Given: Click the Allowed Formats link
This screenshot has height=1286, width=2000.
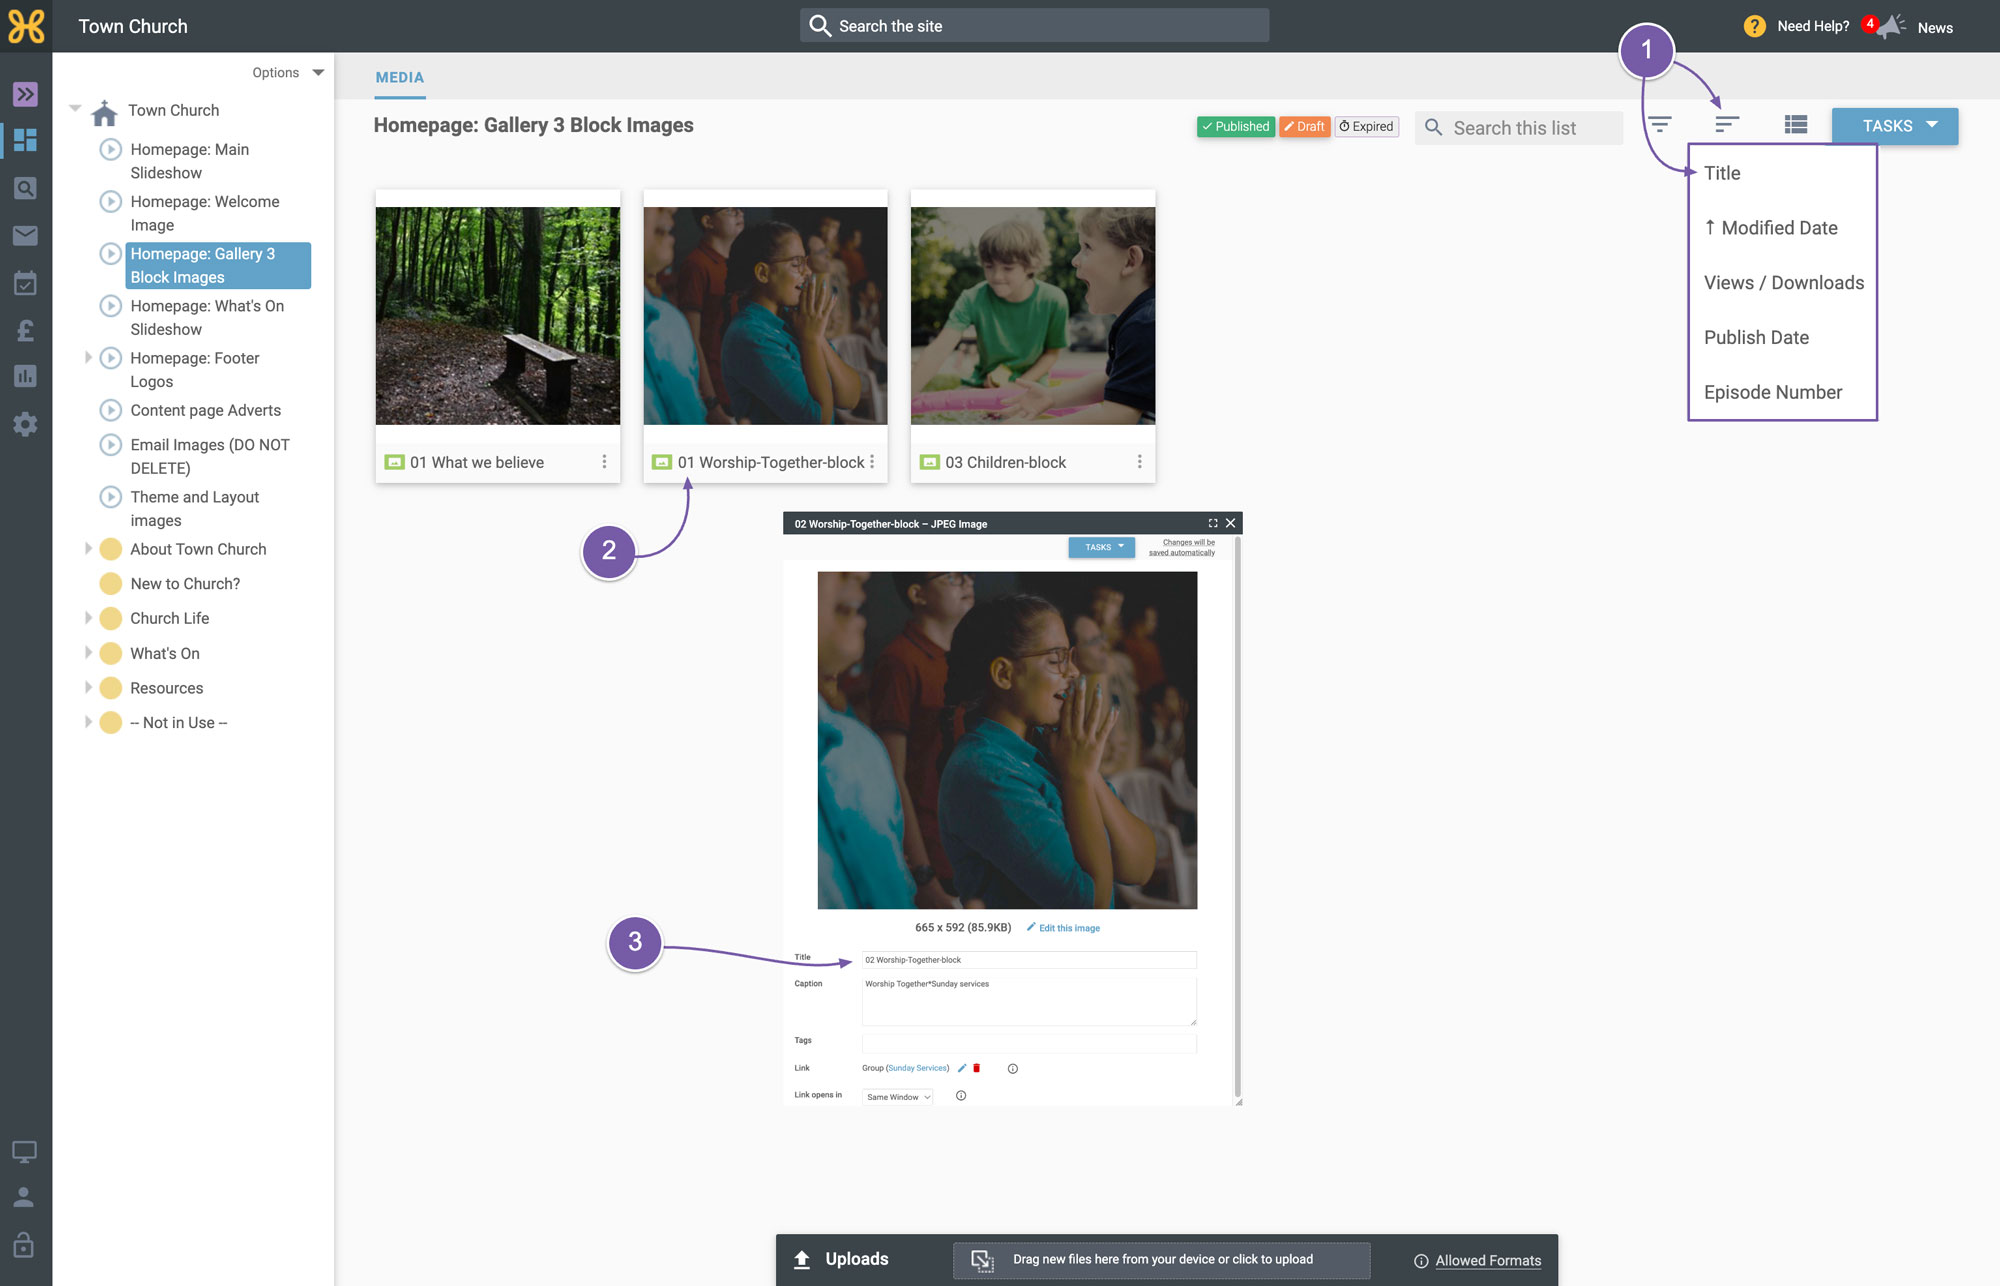Looking at the screenshot, I should click(1488, 1260).
